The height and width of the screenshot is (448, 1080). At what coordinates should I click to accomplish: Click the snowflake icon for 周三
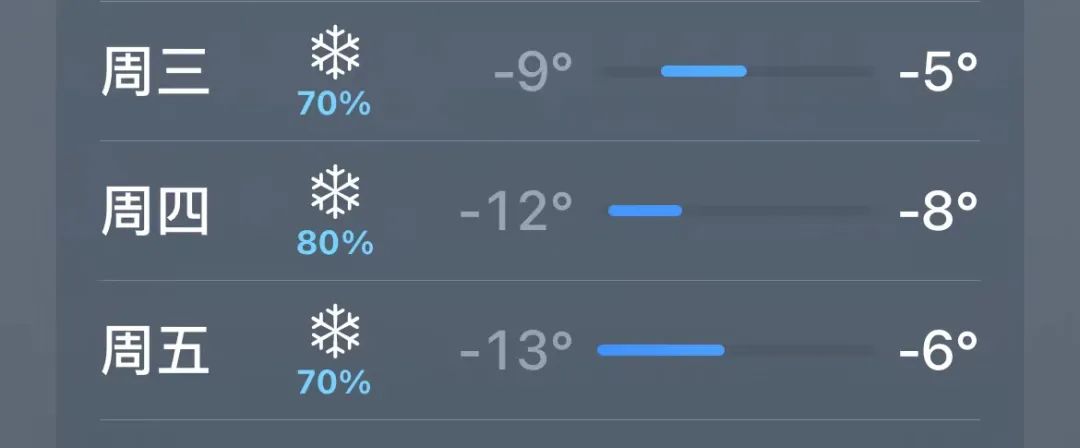(335, 52)
